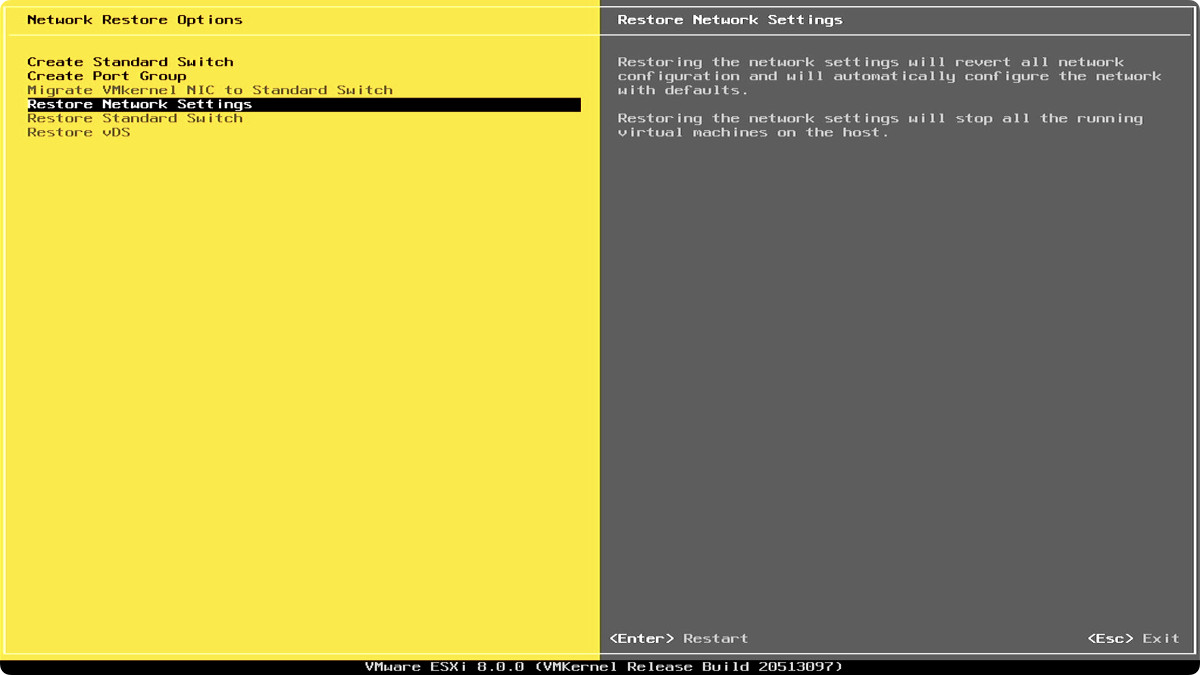The image size is (1200, 675).
Task: Click the 'revert all network' description line
Action: click(x=870, y=62)
